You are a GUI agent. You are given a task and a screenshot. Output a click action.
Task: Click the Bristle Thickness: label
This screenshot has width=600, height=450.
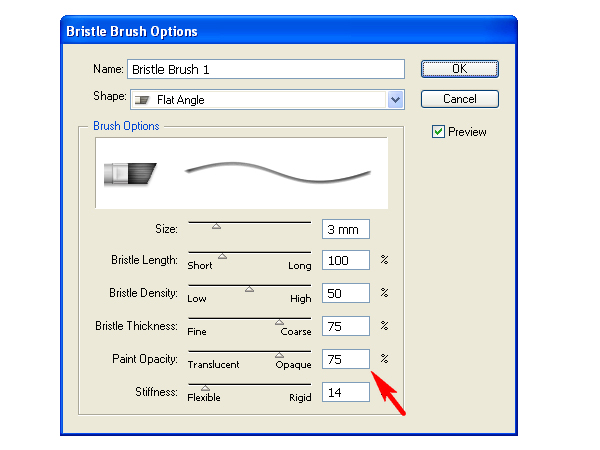(x=137, y=326)
